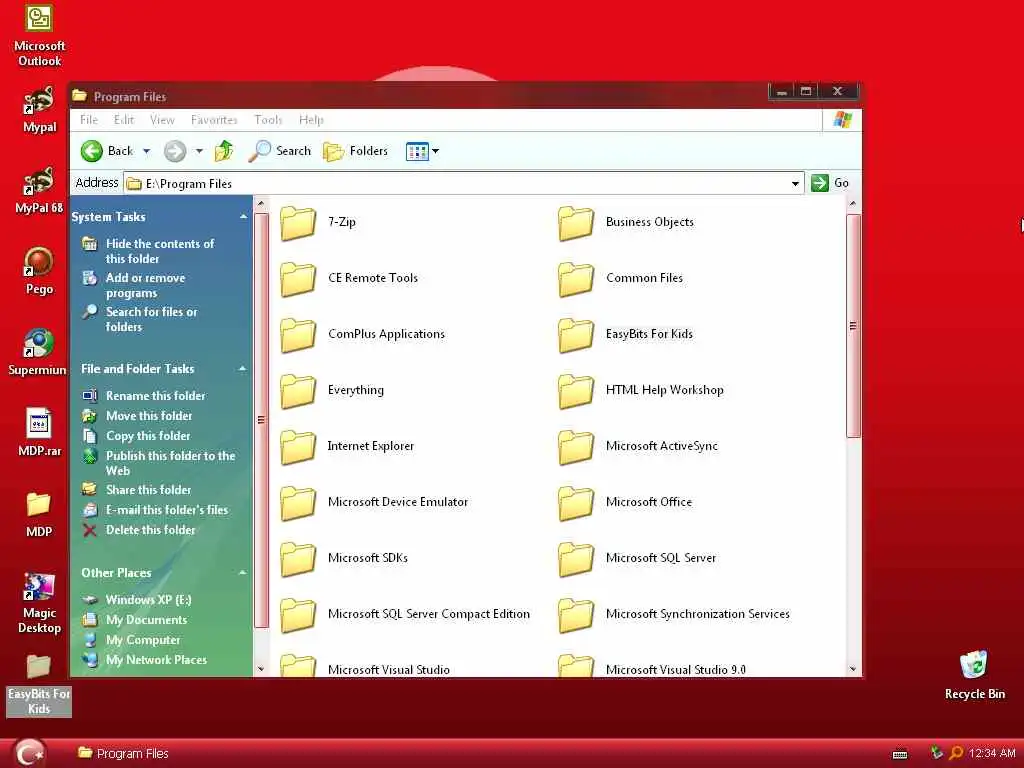The width and height of the screenshot is (1024, 768).
Task: Select the ComPlus Applications folder
Action: point(362,335)
